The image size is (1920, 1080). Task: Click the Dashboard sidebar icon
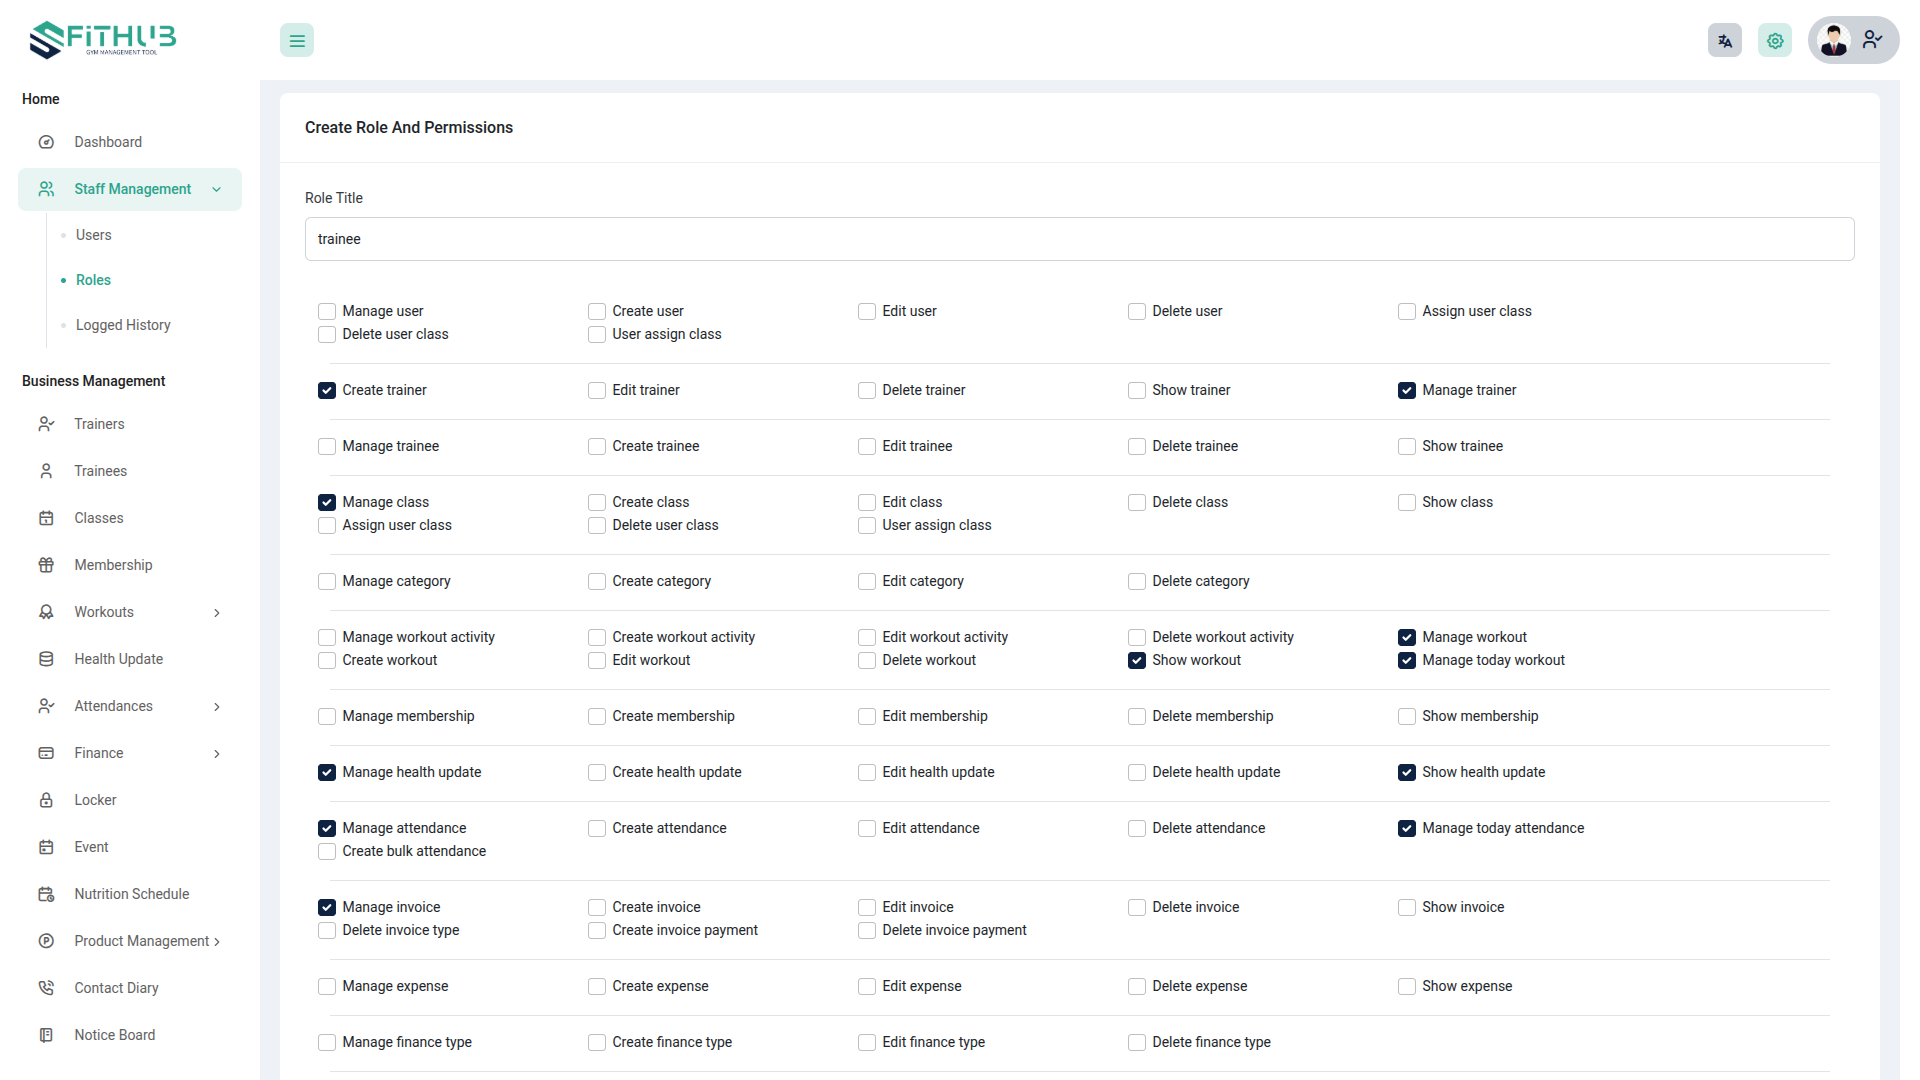(x=46, y=142)
